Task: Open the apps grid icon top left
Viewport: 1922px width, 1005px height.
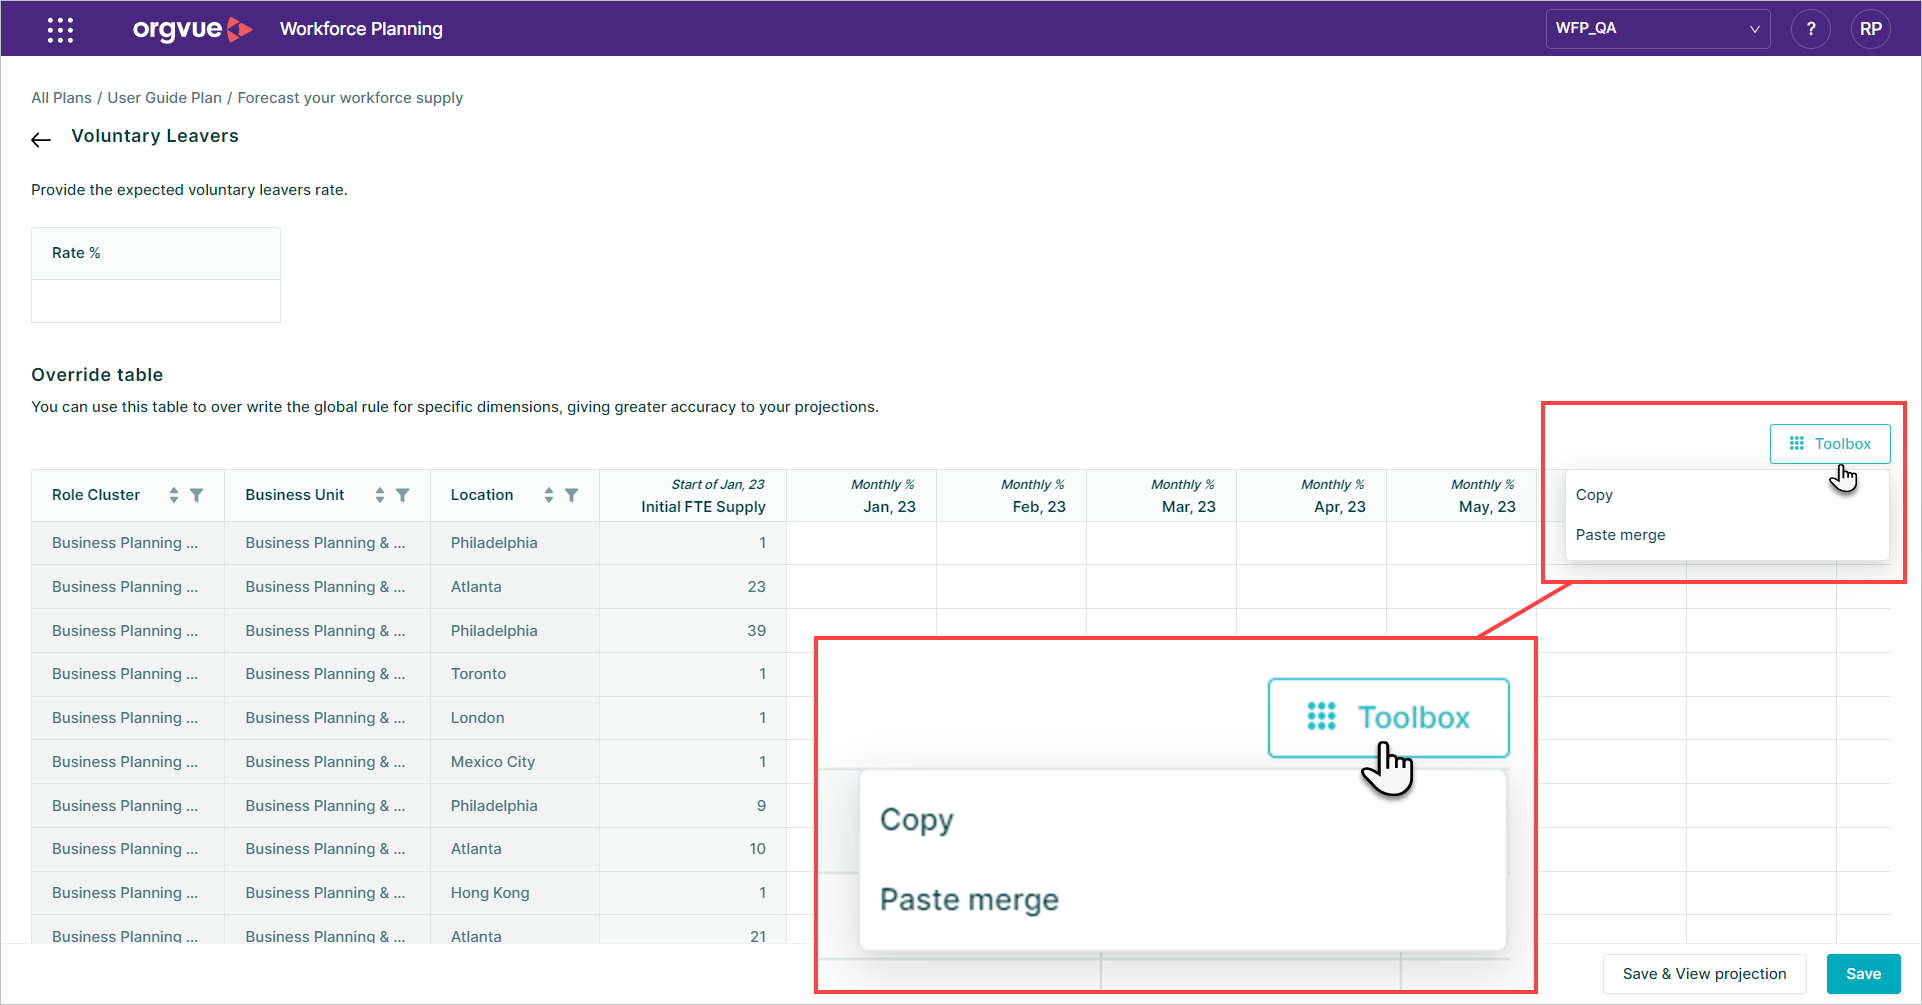Action: (60, 29)
